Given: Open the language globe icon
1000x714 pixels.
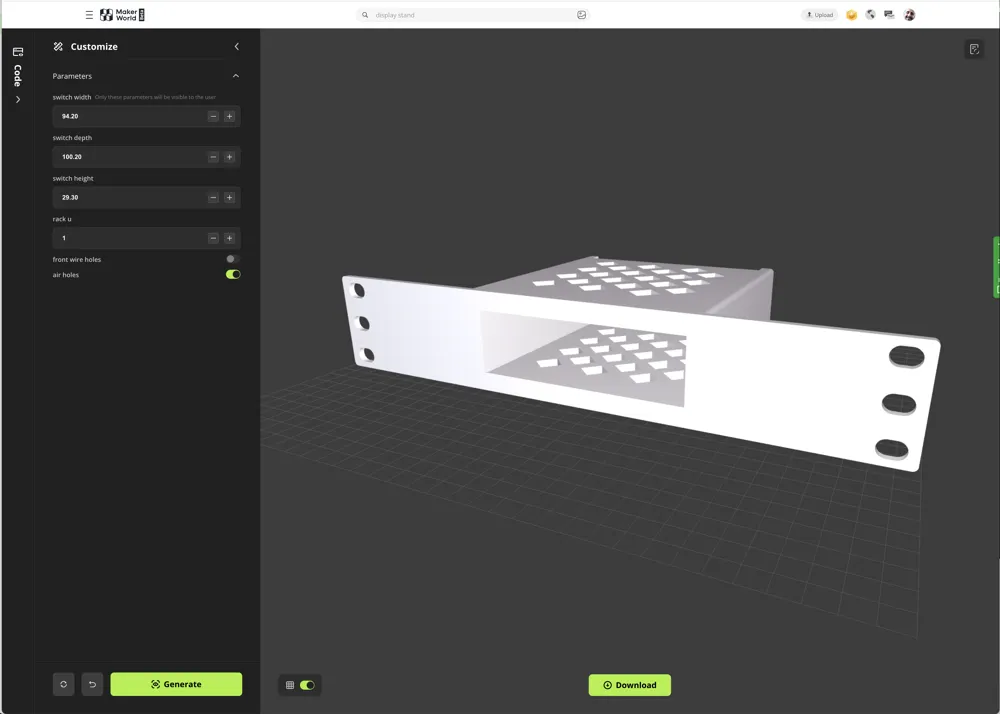Looking at the screenshot, I should coord(870,14).
